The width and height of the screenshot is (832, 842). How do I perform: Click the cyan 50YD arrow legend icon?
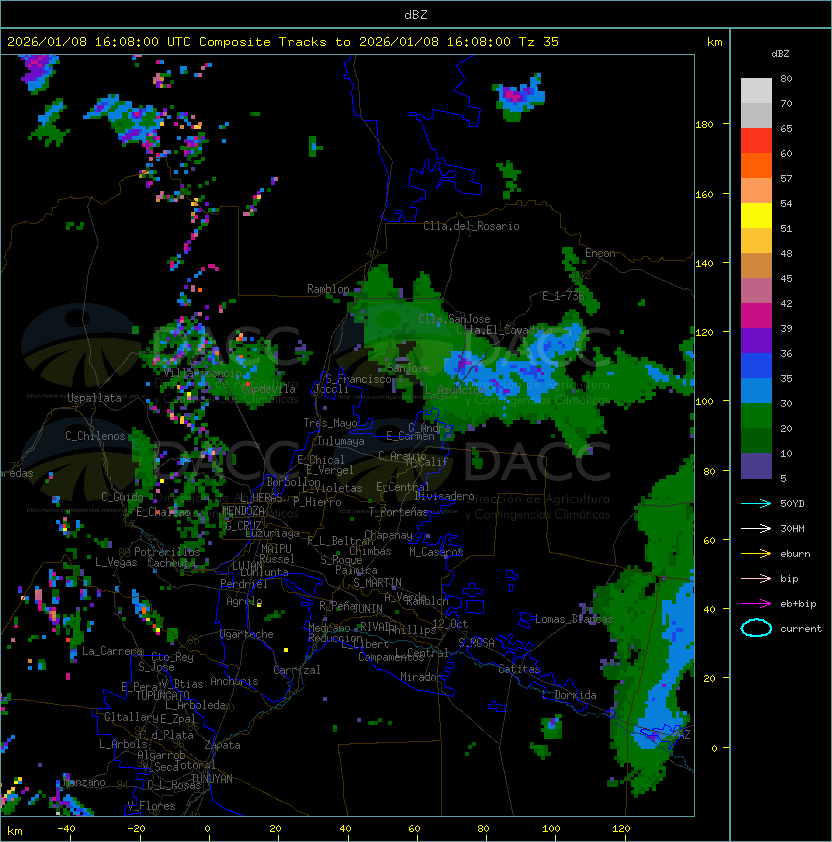coord(756,504)
